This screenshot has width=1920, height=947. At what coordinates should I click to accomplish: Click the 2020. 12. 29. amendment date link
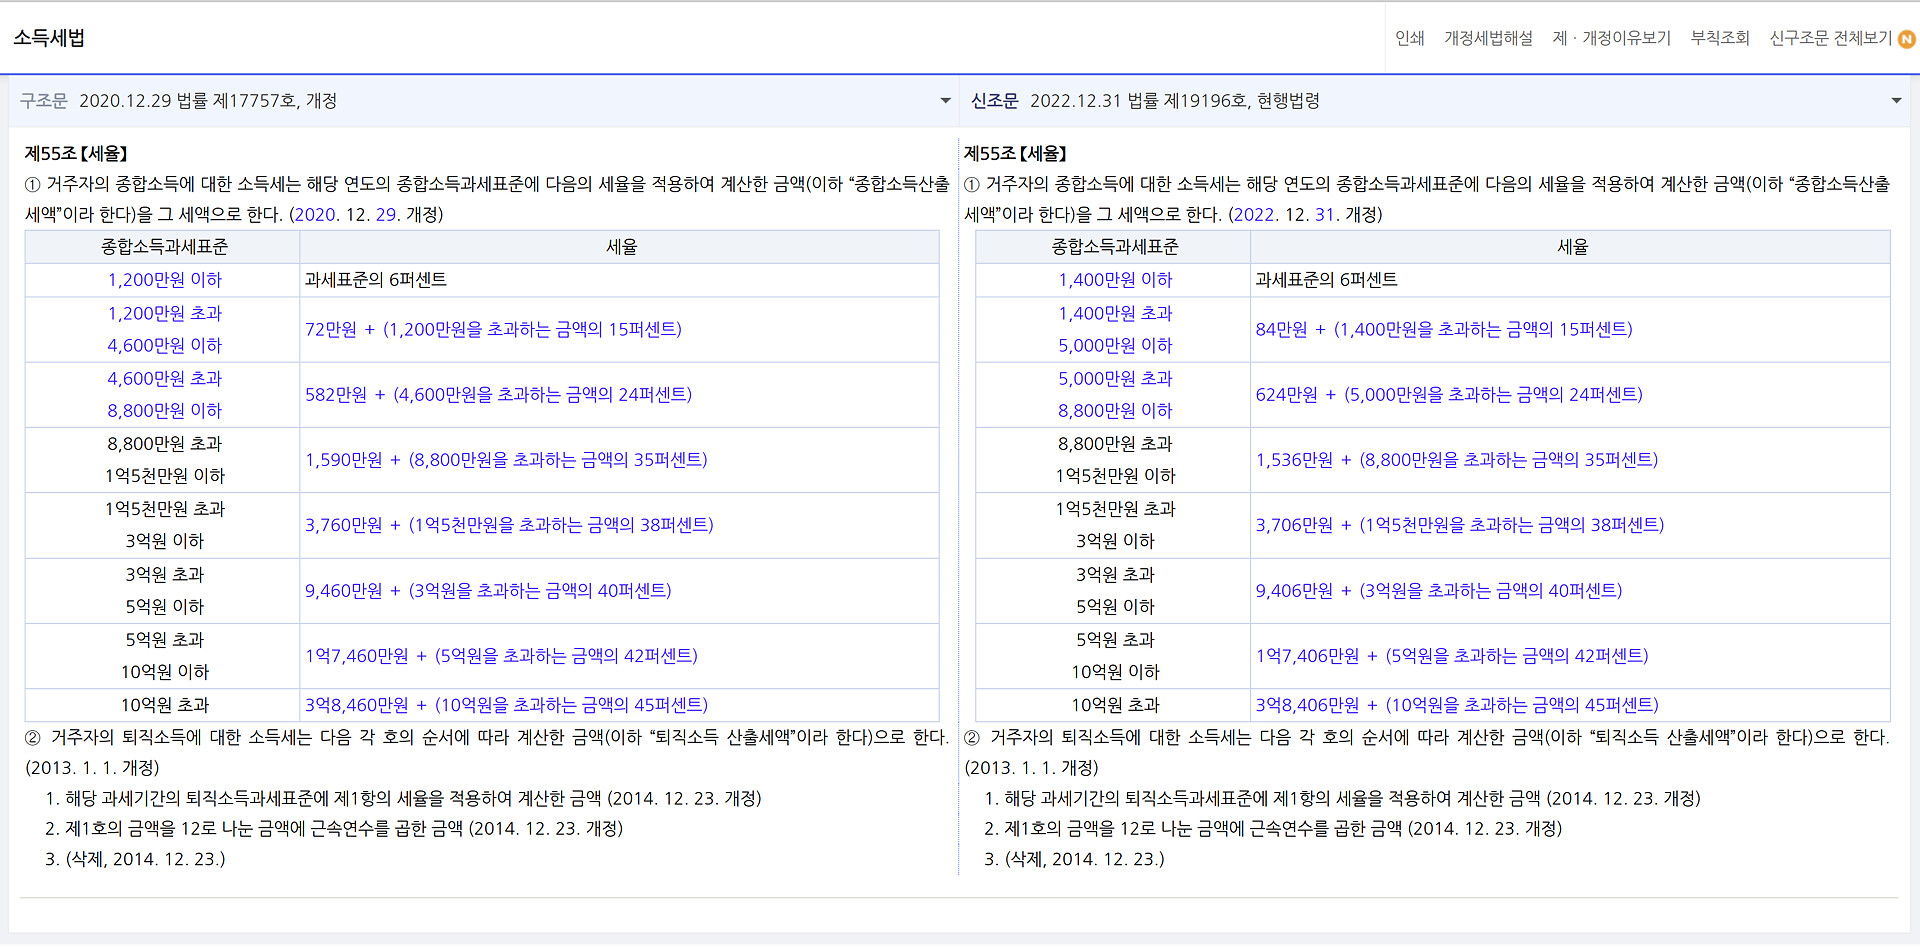point(345,215)
